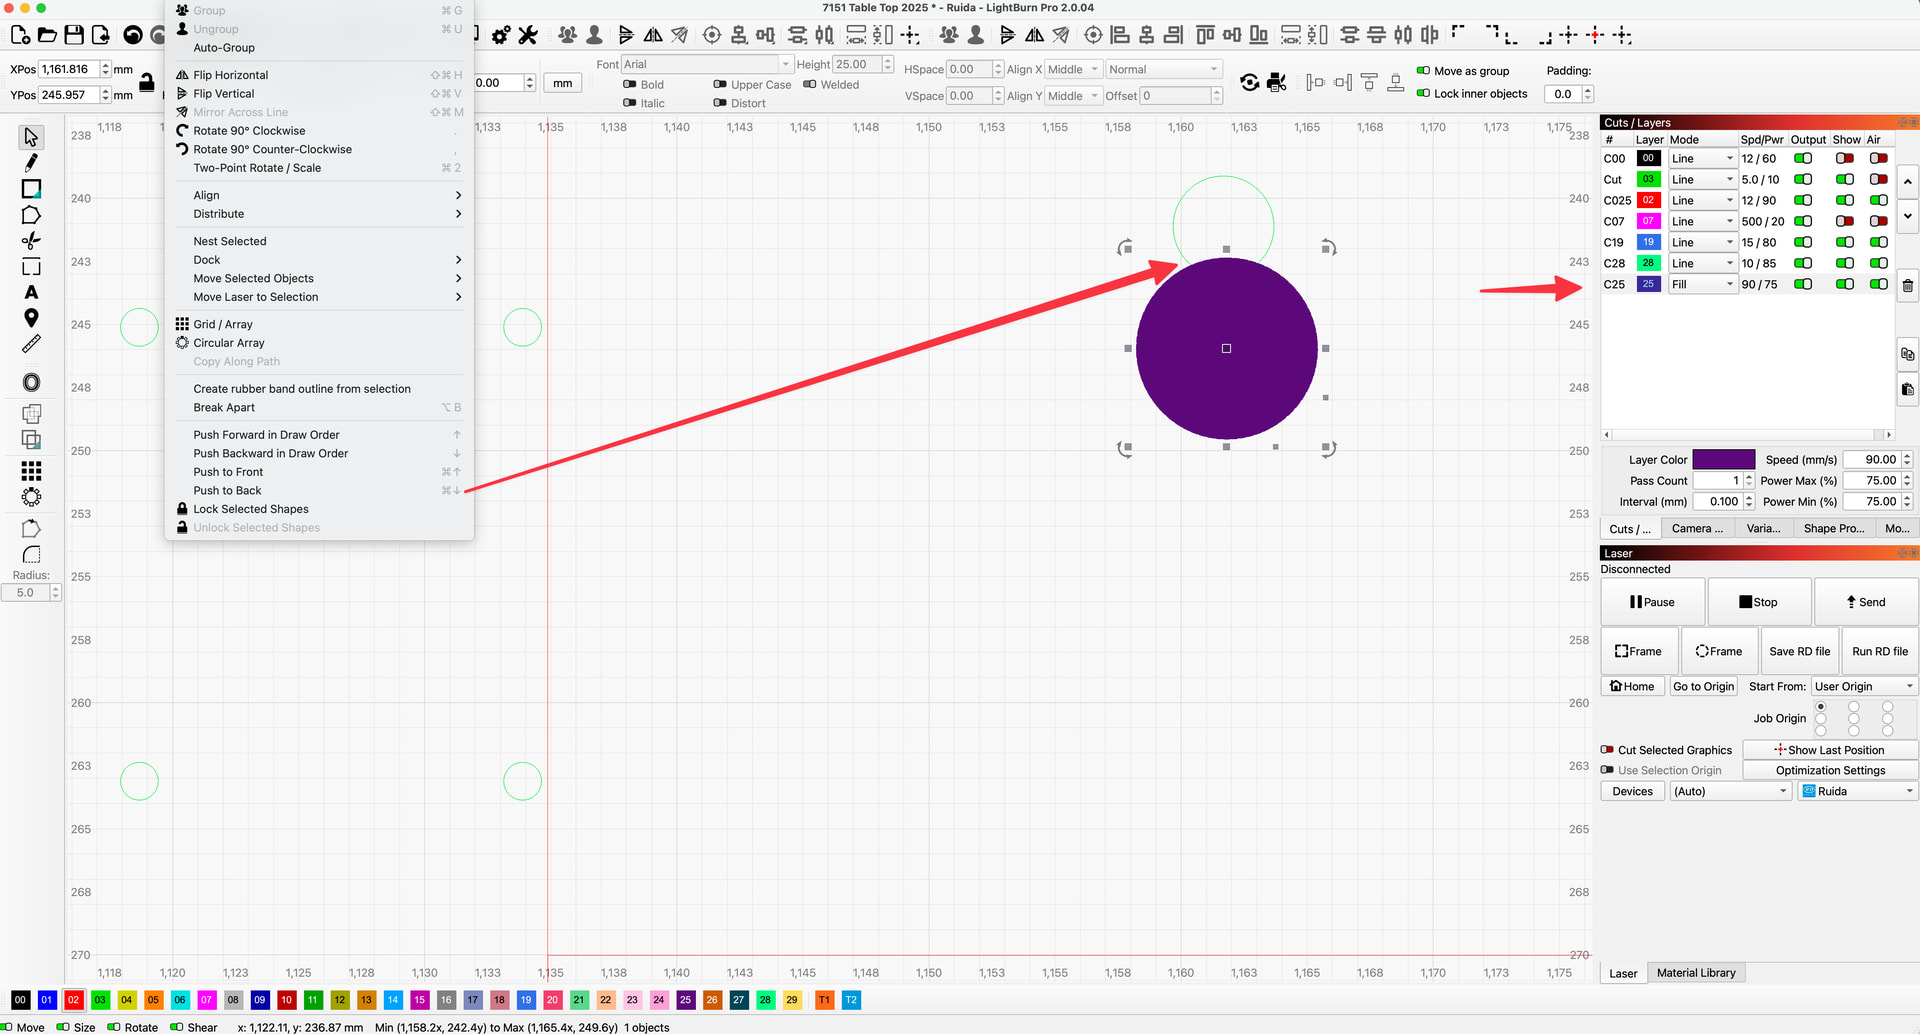The height and width of the screenshot is (1034, 1920).
Task: Choose the Create Text tool
Action: 31,293
